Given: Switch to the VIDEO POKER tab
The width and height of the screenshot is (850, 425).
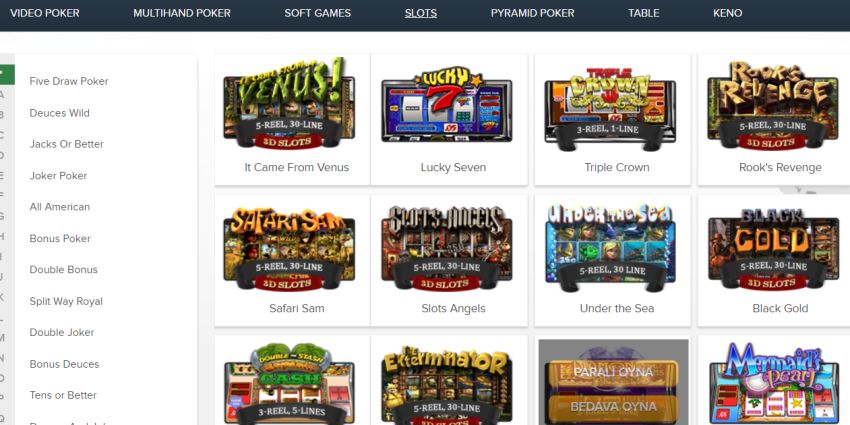Looking at the screenshot, I should [45, 13].
